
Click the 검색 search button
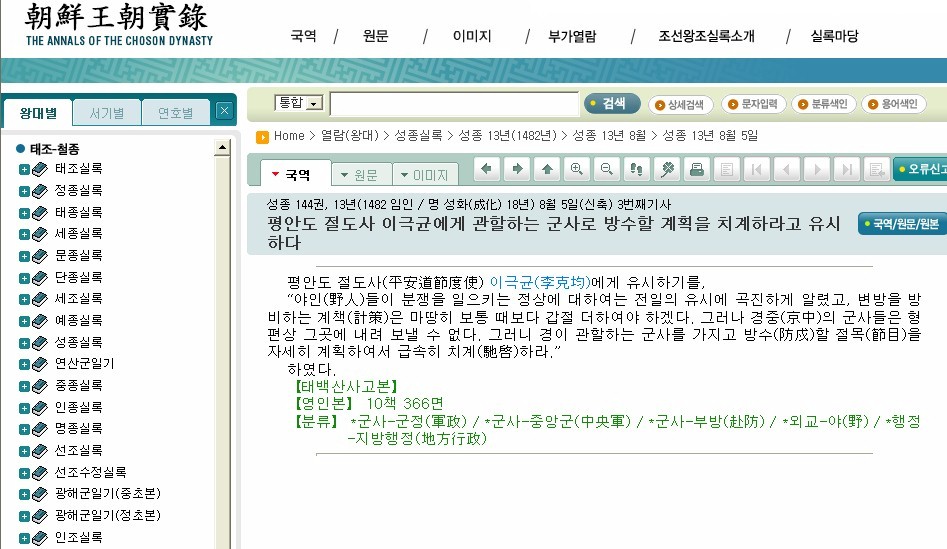coord(609,103)
